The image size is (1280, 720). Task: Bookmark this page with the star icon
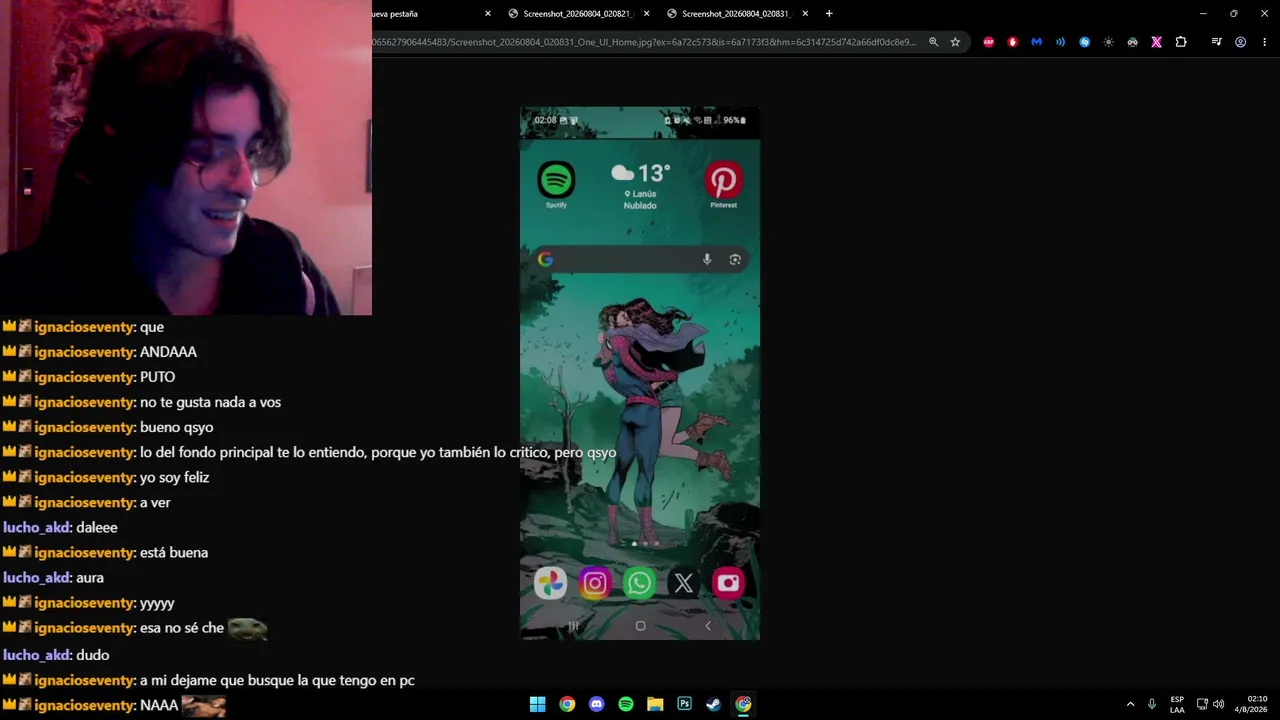pos(955,42)
